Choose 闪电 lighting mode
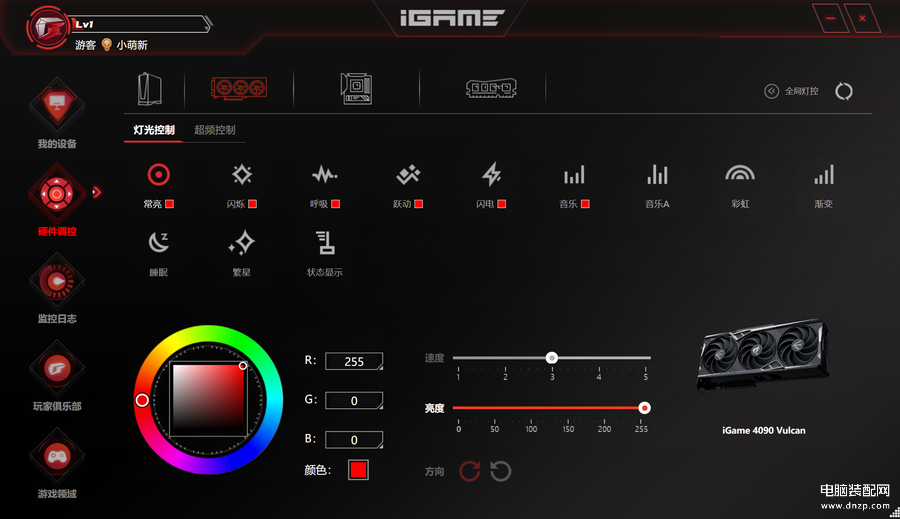The height and width of the screenshot is (519, 900). click(x=491, y=186)
